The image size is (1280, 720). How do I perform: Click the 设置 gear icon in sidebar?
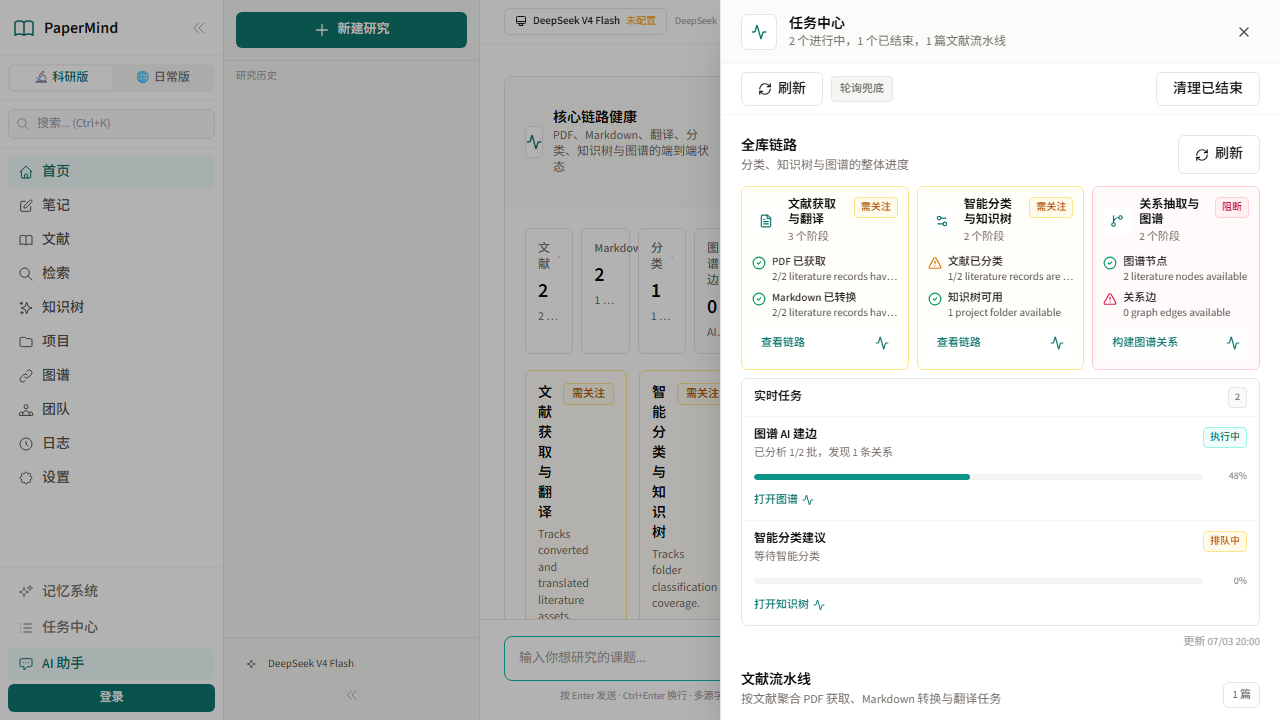26,478
